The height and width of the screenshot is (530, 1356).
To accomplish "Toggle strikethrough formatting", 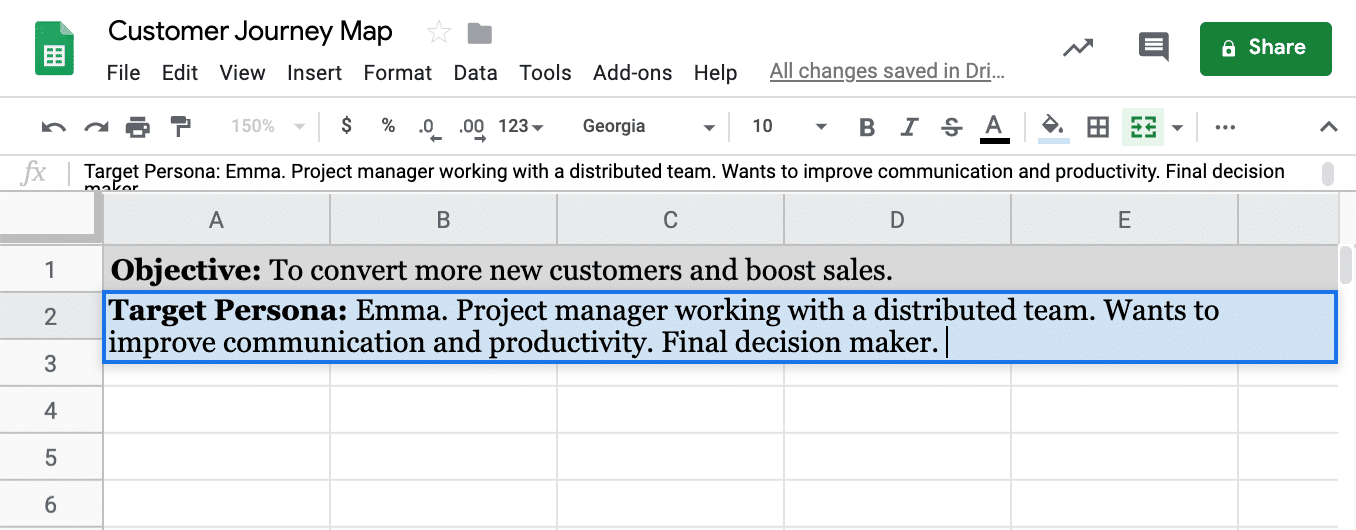I will 952,127.
